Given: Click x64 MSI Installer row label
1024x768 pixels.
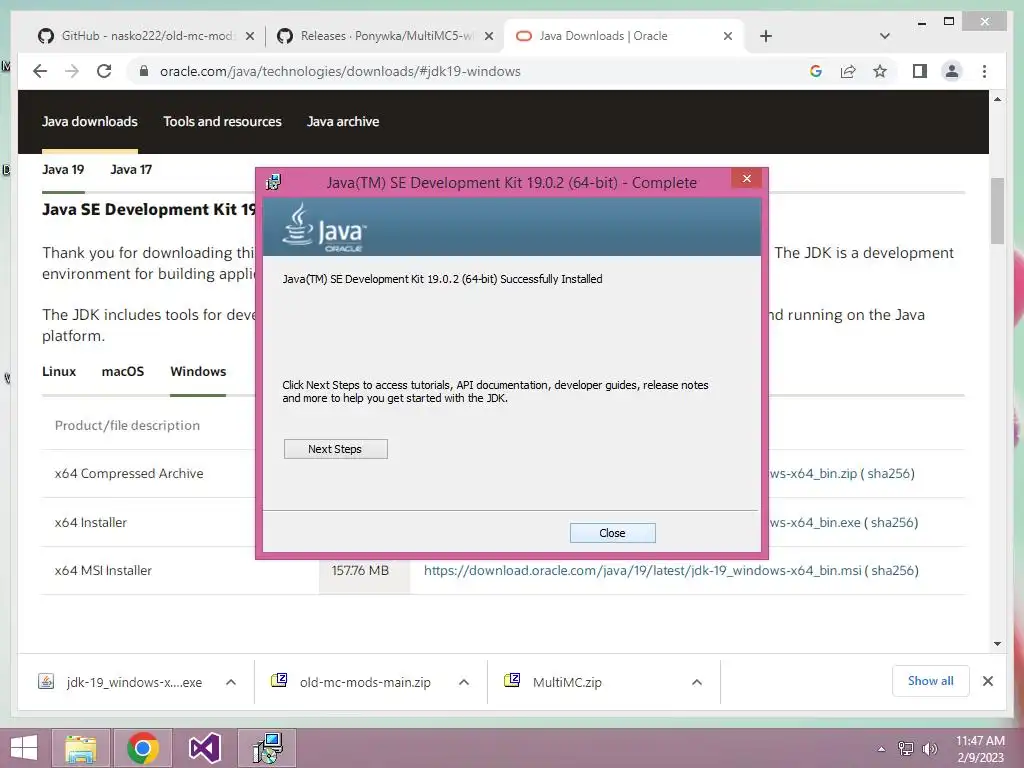Looking at the screenshot, I should pos(103,570).
